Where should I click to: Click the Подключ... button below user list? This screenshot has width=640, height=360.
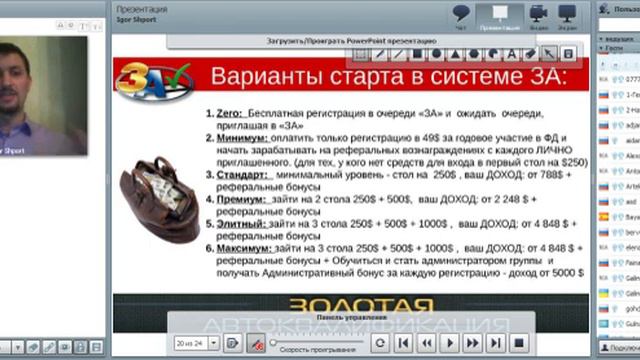point(619,347)
